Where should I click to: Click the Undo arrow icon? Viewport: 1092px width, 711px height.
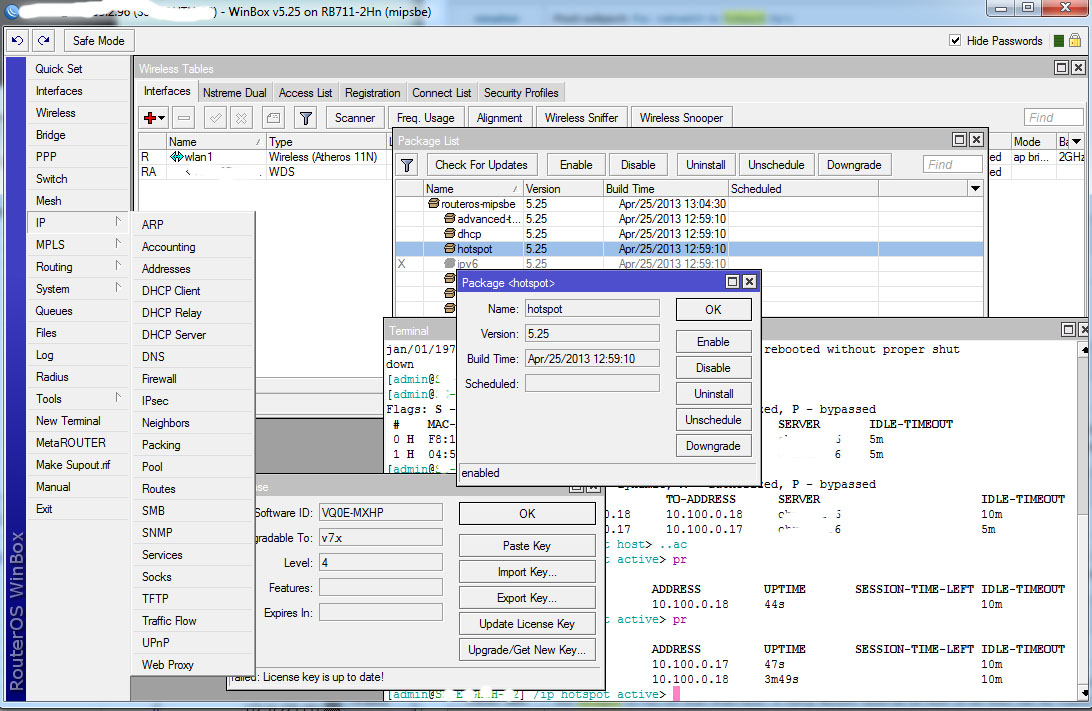coord(17,41)
